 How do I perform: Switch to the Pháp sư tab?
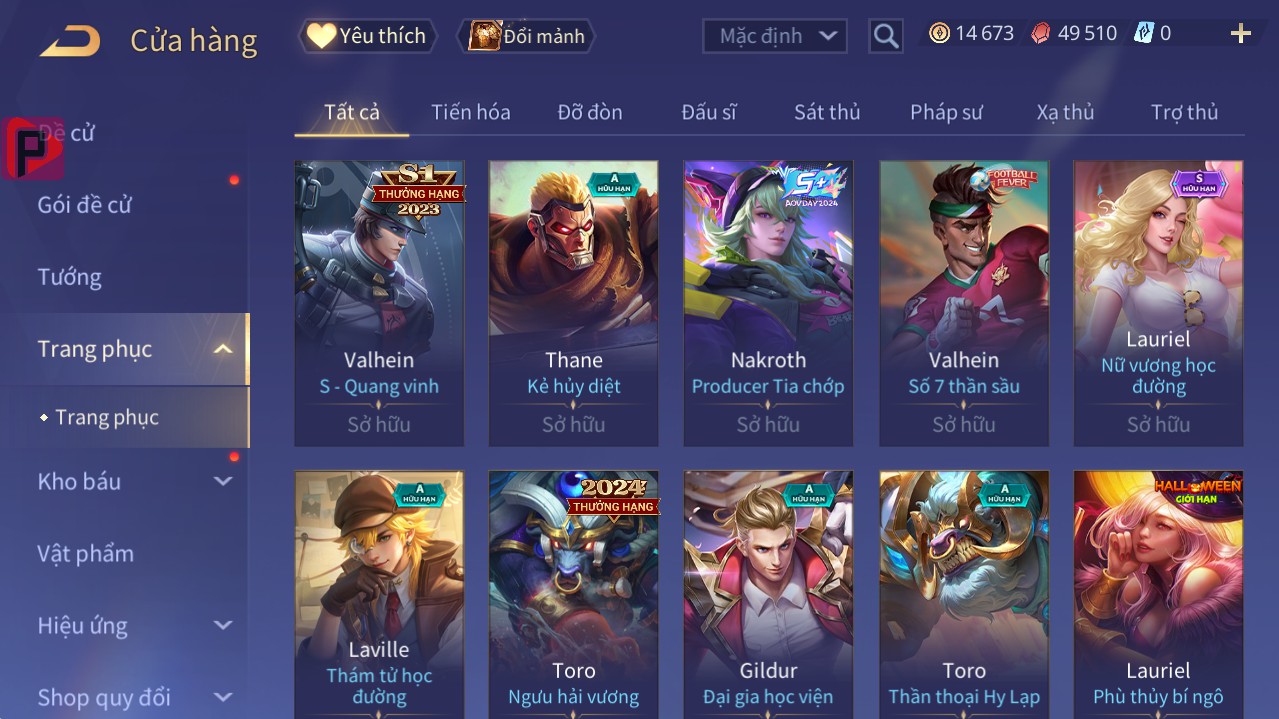pos(946,112)
